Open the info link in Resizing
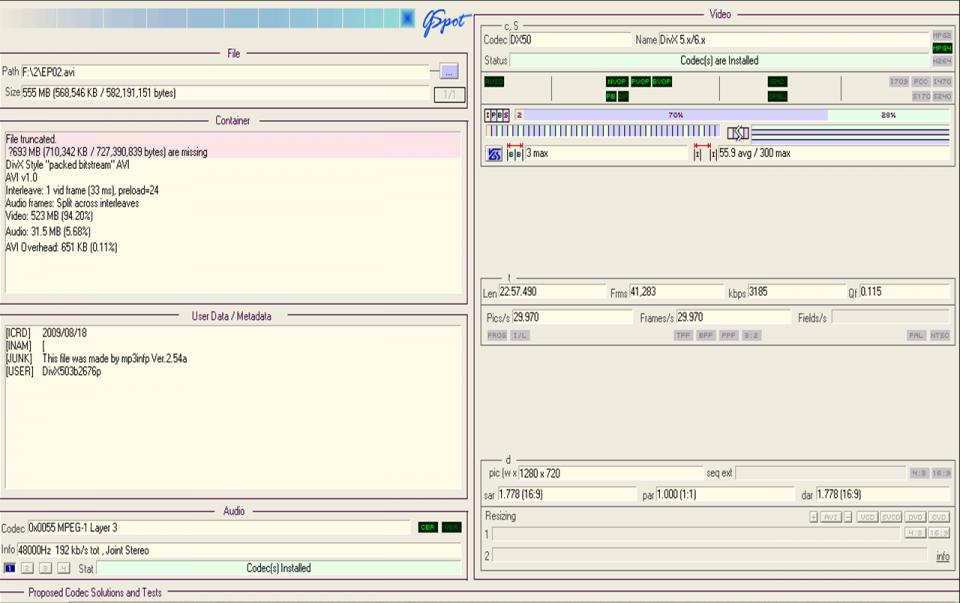 point(943,556)
